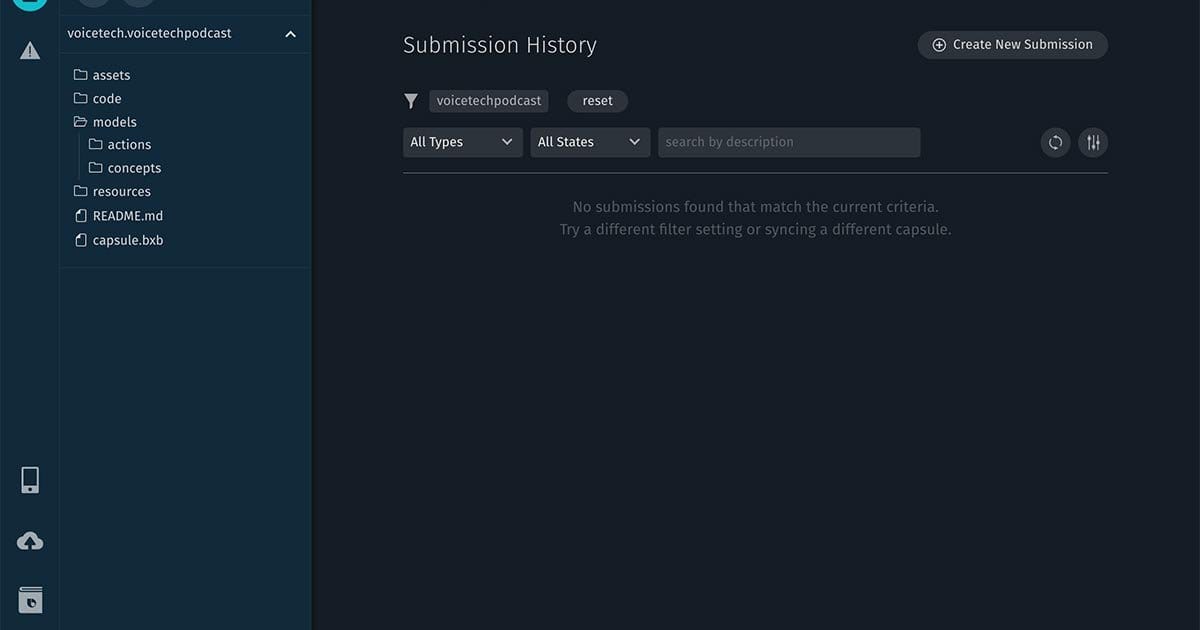Click the cloud upload submissions icon
This screenshot has width=1200, height=630.
pos(30,542)
